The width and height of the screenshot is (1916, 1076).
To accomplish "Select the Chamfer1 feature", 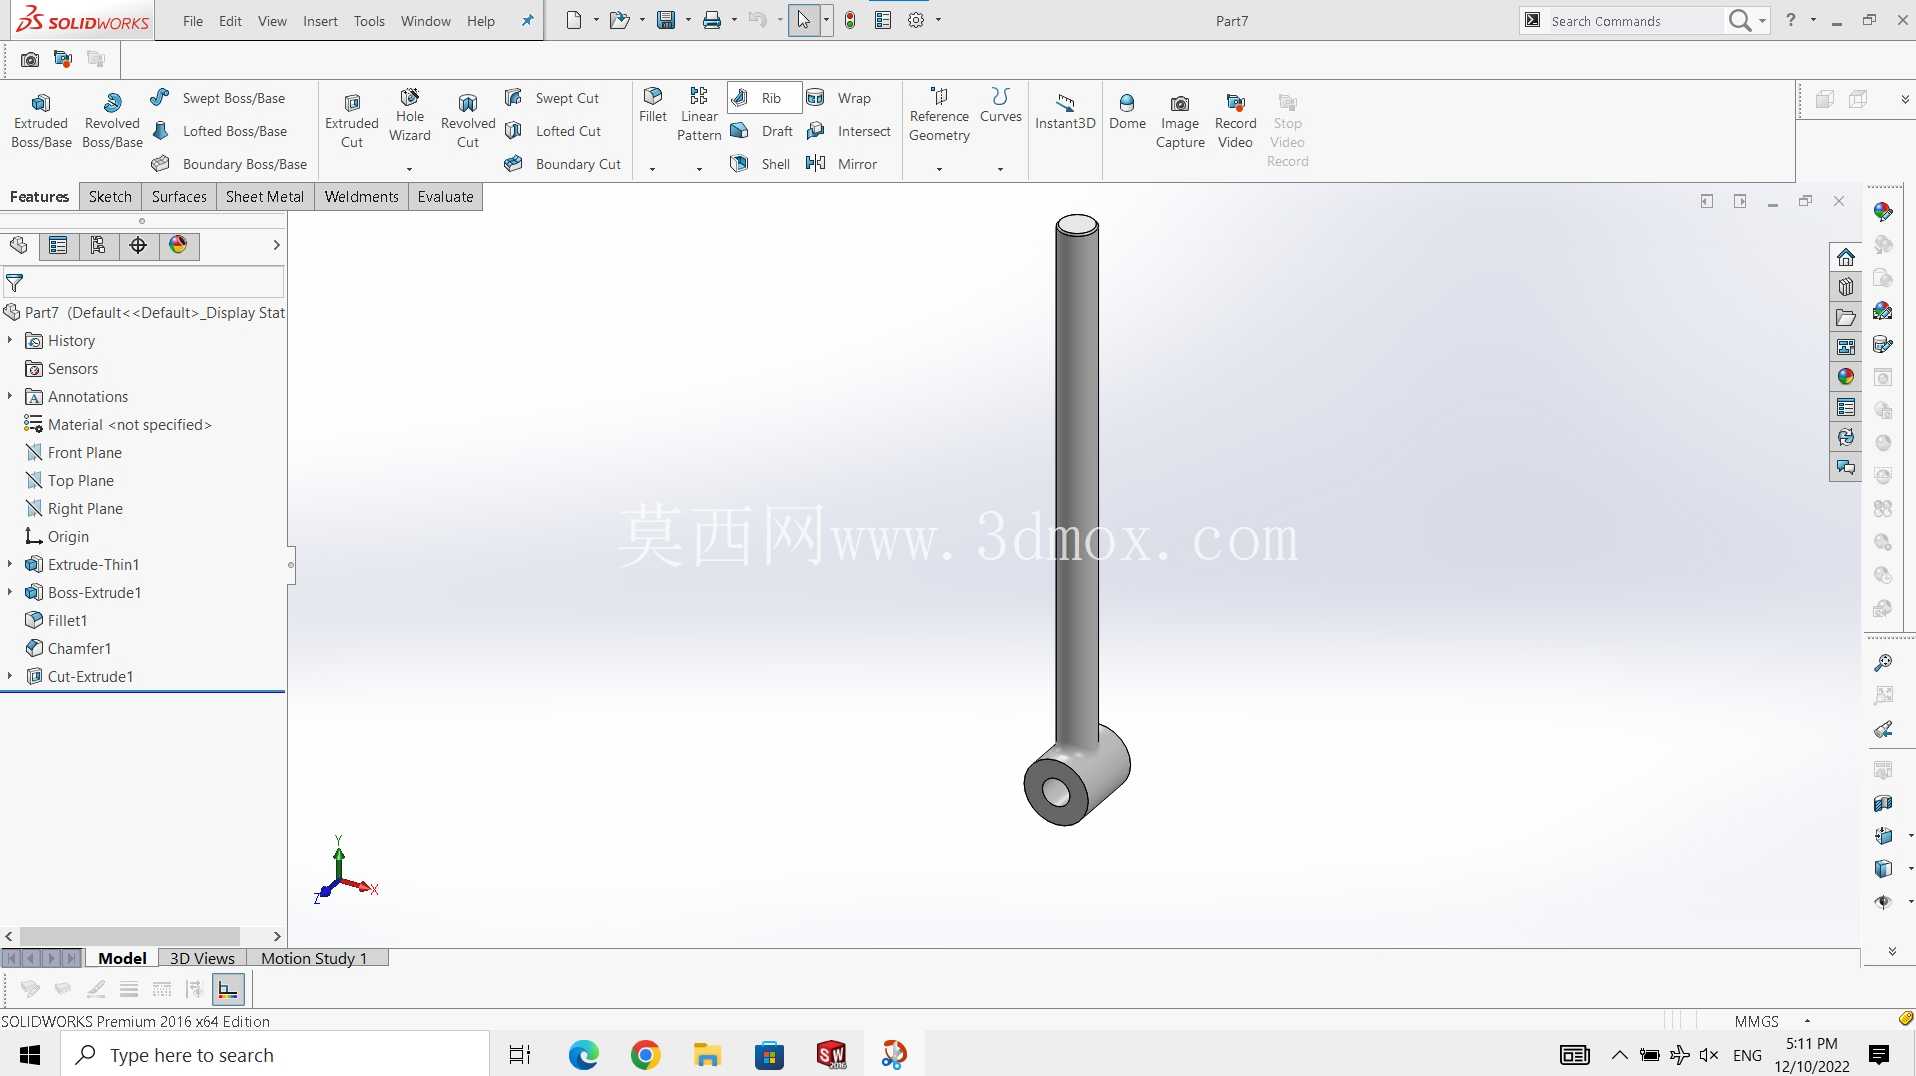I will pos(69,649).
